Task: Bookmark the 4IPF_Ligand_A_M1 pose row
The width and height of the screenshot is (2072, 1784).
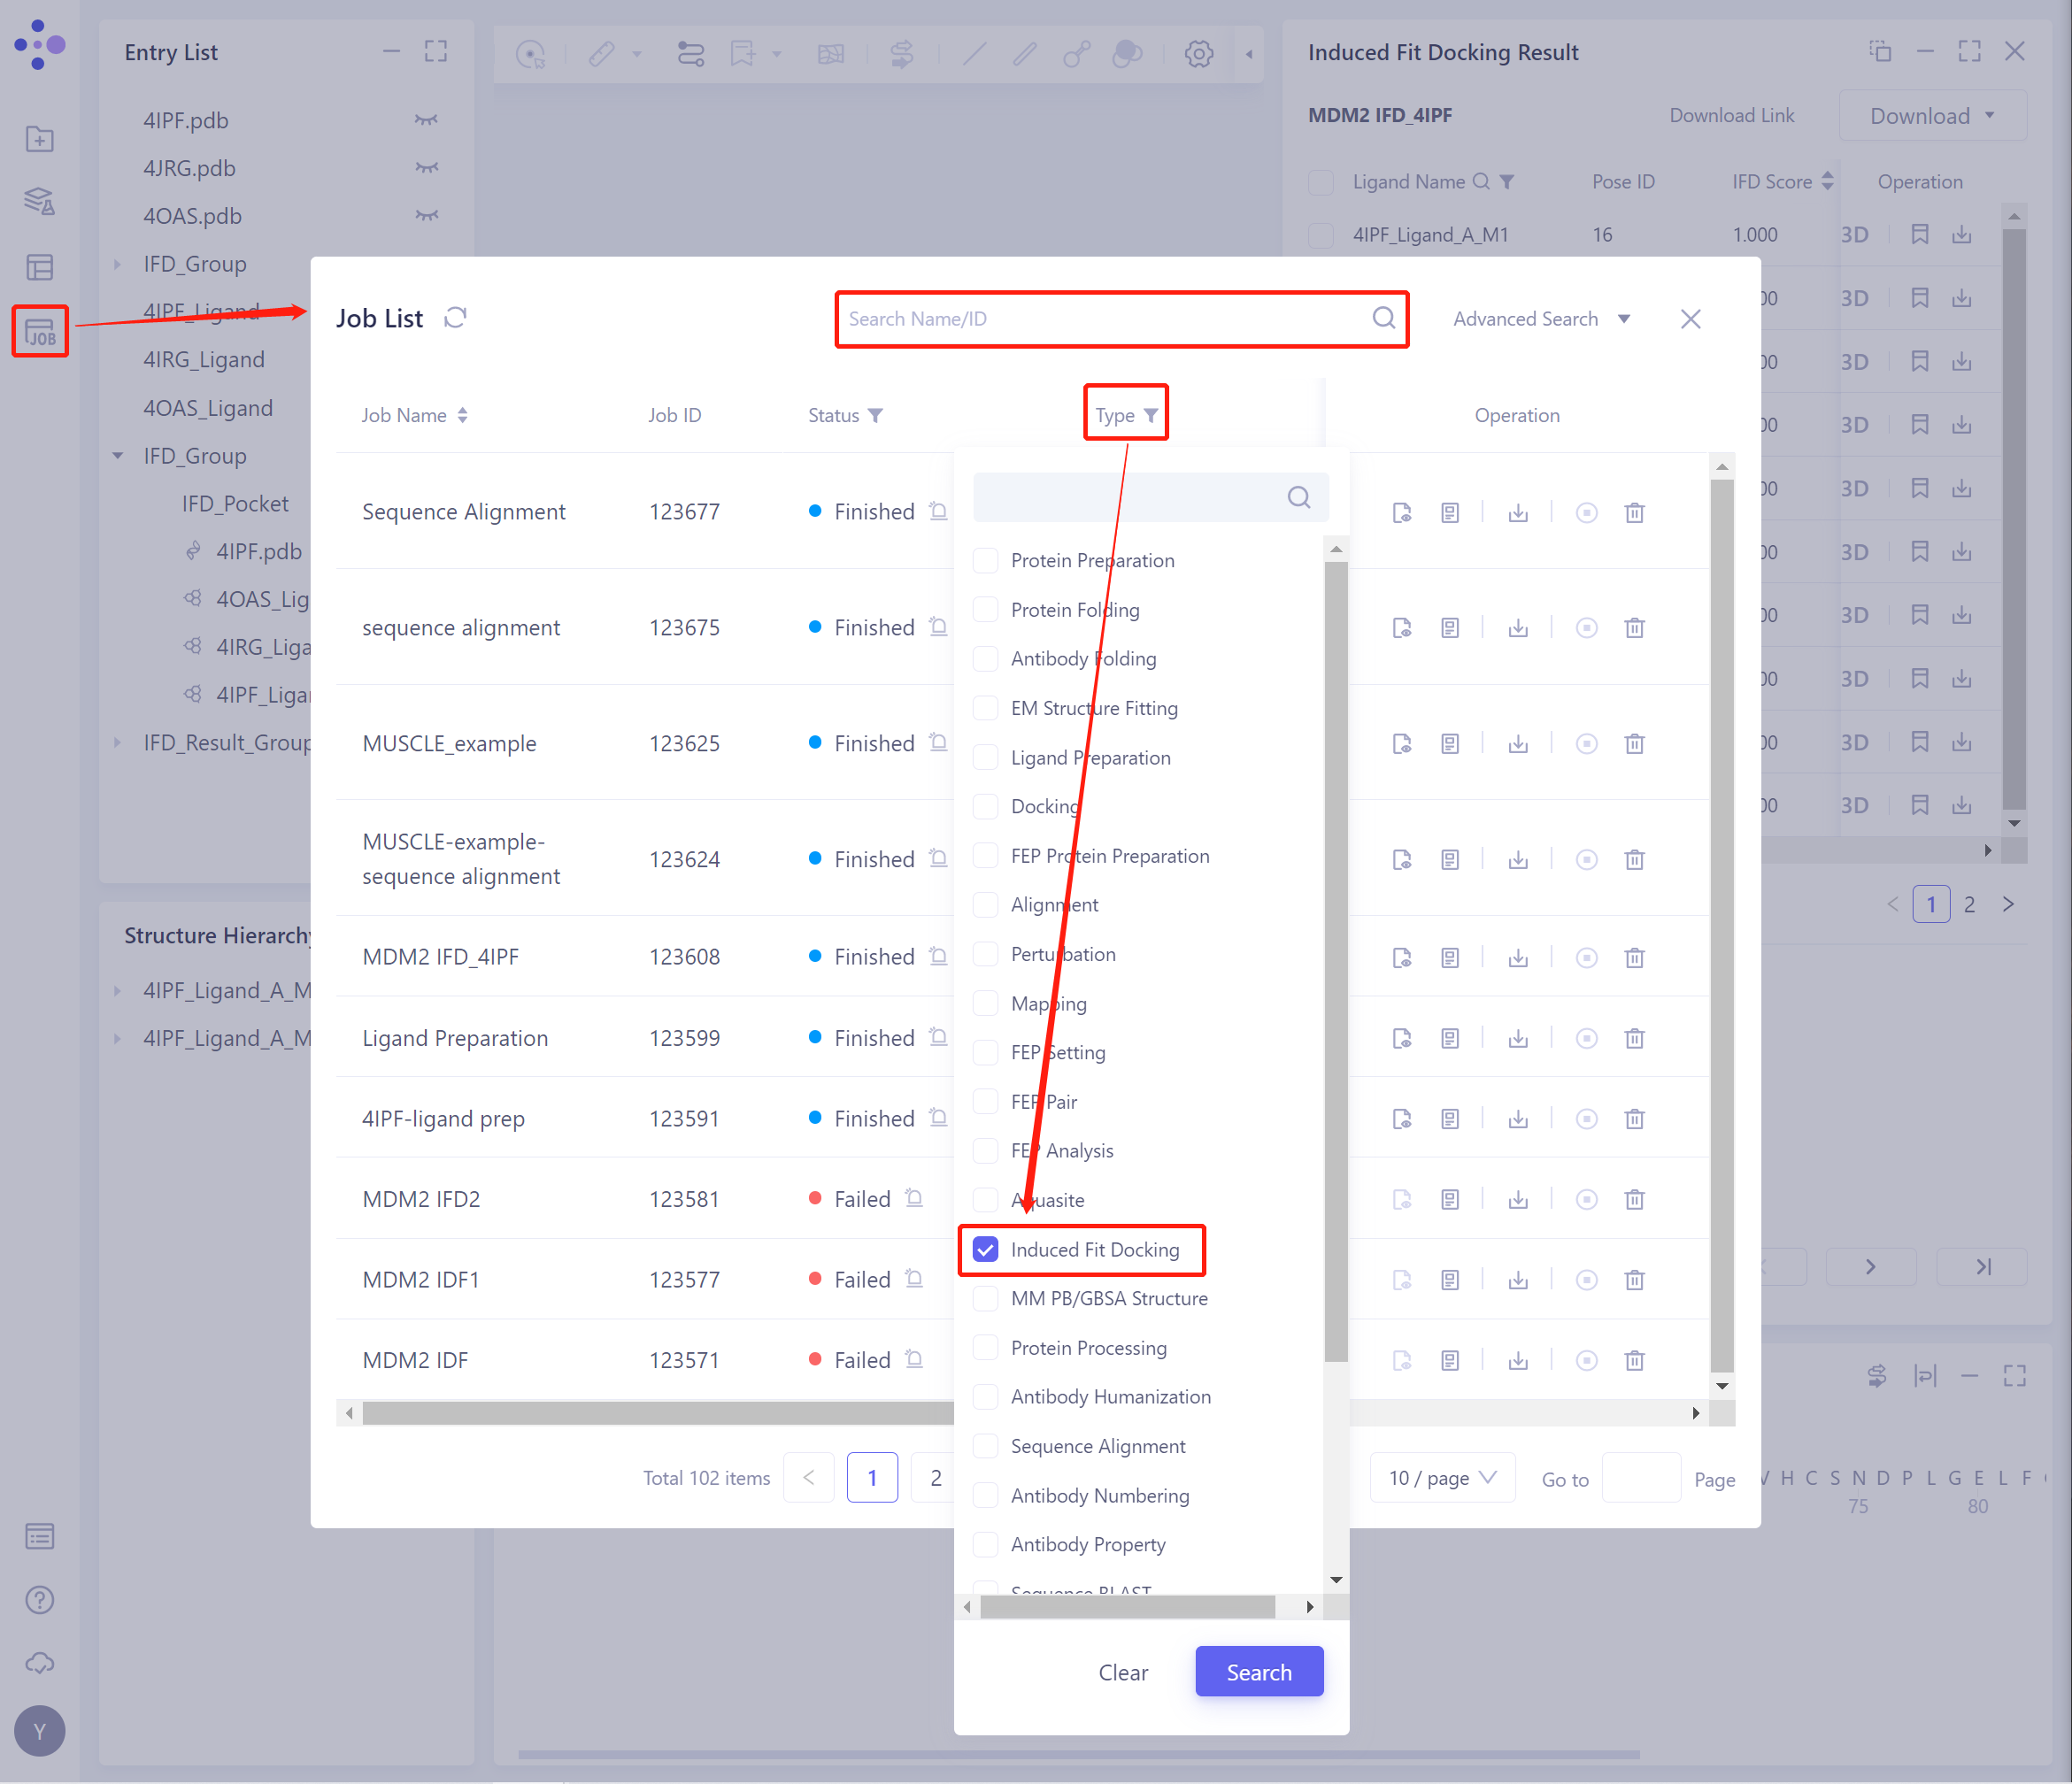Action: [1919, 235]
